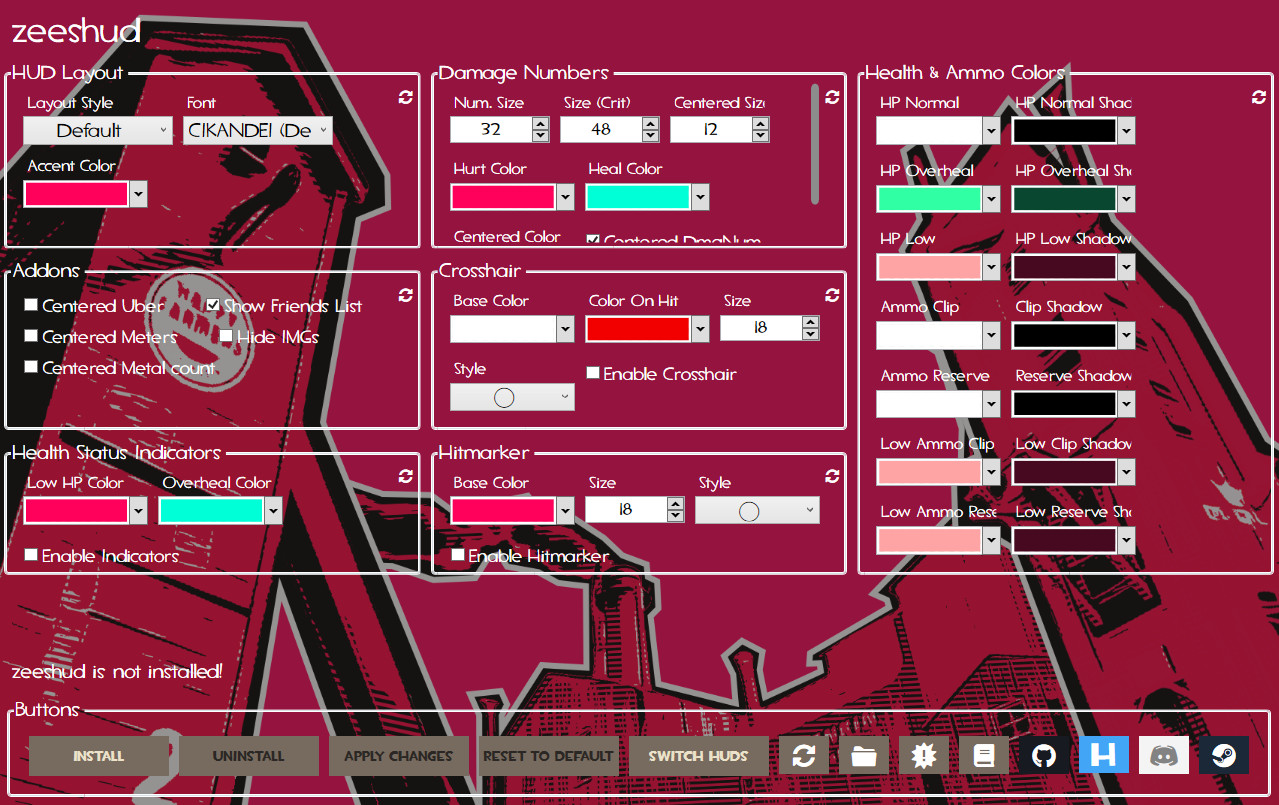Open the folder icon in Buttons bar
The width and height of the screenshot is (1279, 805).
(x=863, y=755)
